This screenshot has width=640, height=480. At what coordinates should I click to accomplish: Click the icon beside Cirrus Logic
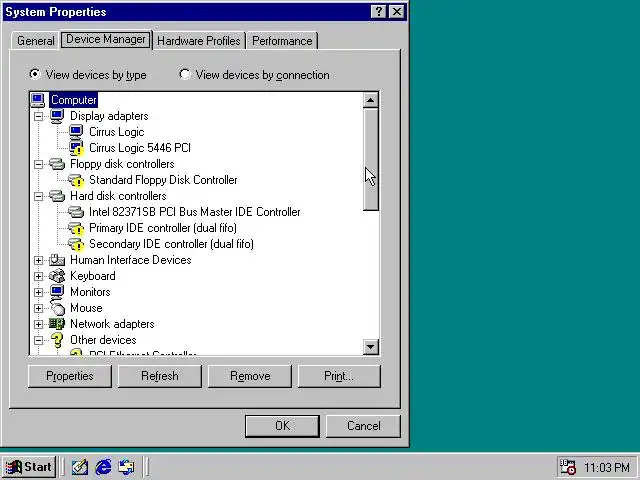pyautogui.click(x=76, y=132)
